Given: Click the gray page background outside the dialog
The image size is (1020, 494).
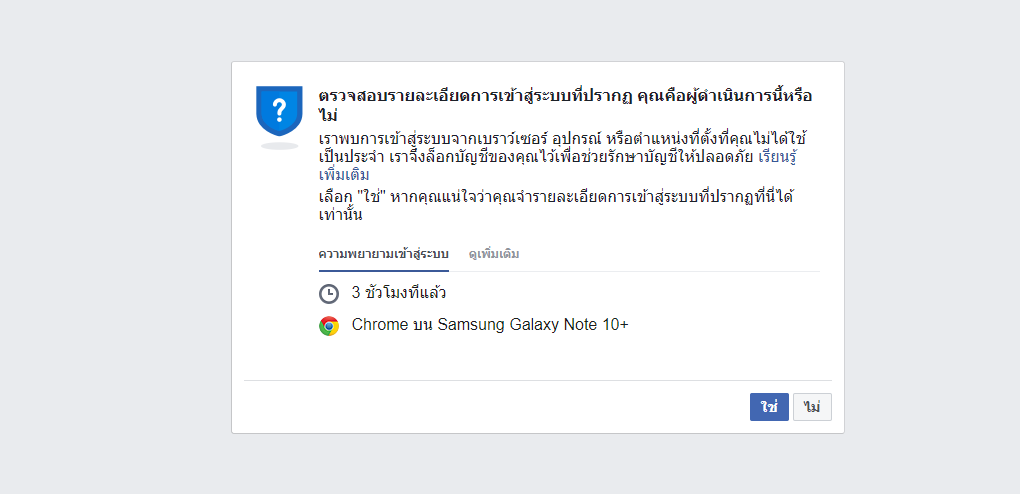Looking at the screenshot, I should (111, 247).
